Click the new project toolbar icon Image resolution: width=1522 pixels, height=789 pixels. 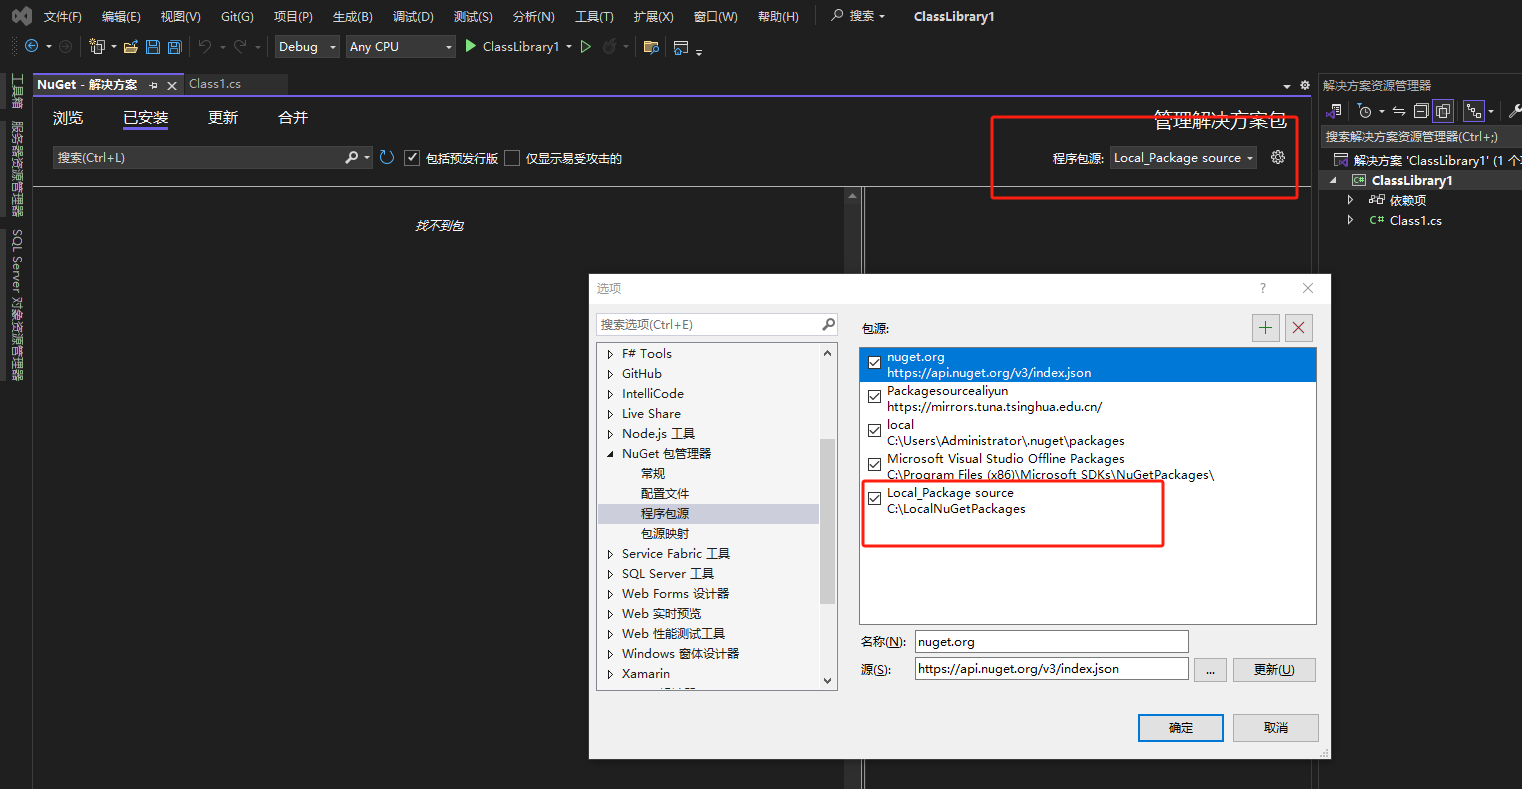[97, 46]
